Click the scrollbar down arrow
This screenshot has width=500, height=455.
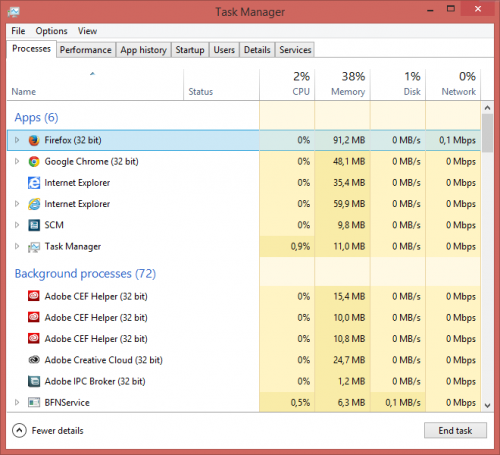pyautogui.click(x=487, y=406)
